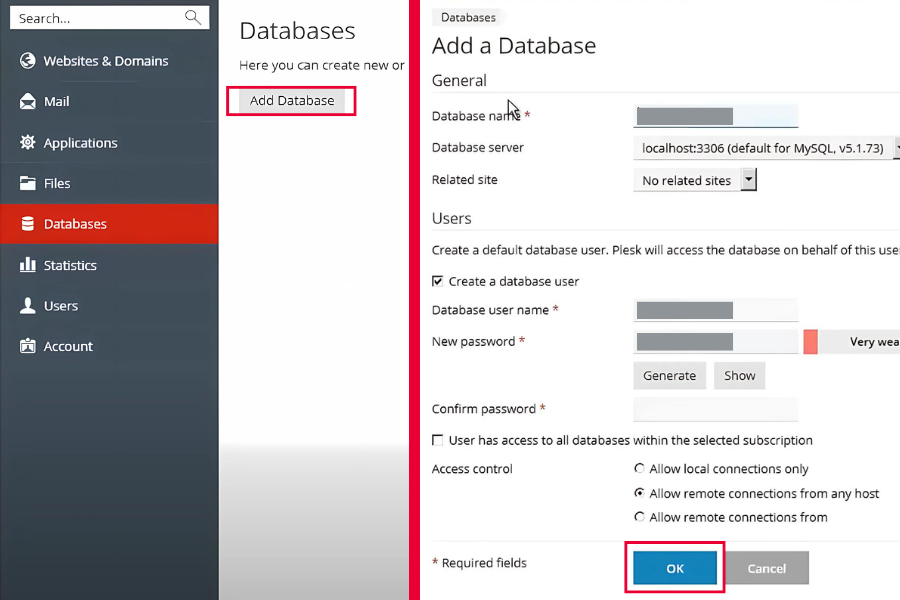Click the Applications gear icon

[27, 143]
